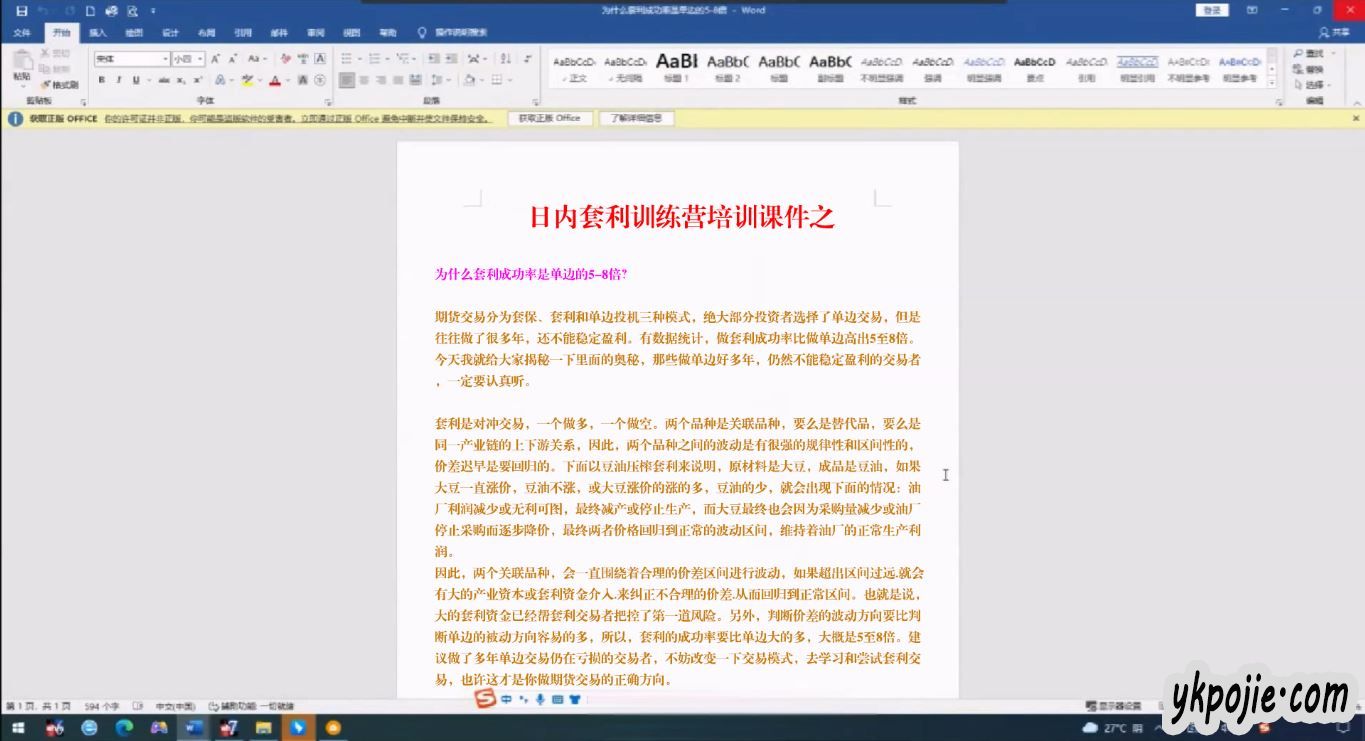Image resolution: width=1365 pixels, height=741 pixels.
Task: Toggle left text alignment
Action: pyautogui.click(x=346, y=80)
